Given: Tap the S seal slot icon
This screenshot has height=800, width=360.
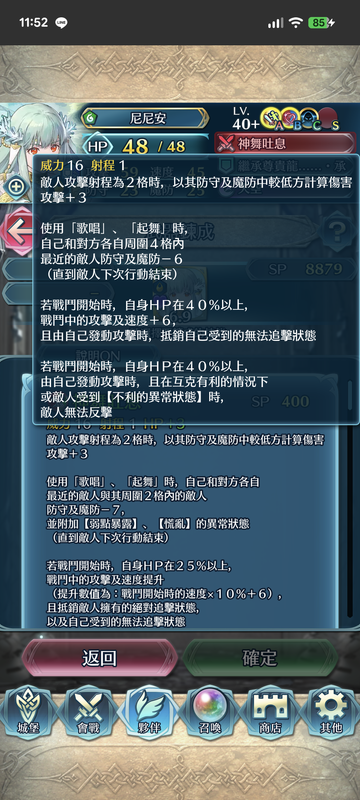Looking at the screenshot, I should (x=328, y=120).
